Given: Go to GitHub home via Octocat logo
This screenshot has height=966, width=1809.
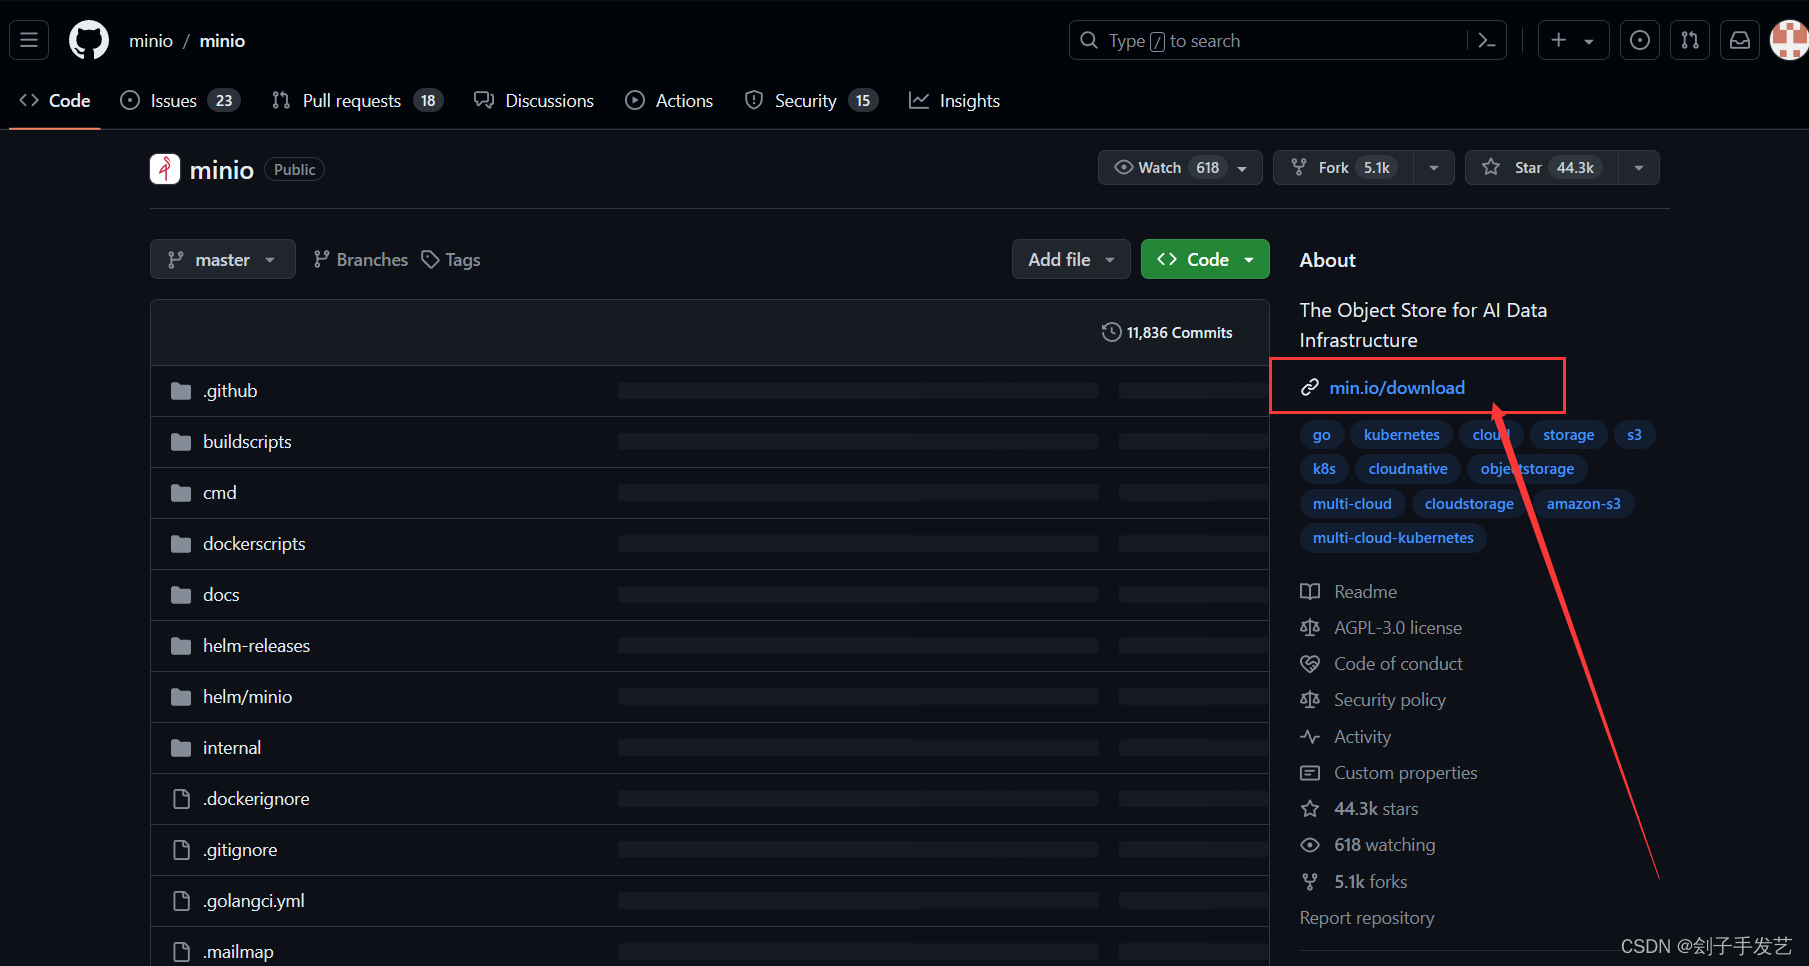Looking at the screenshot, I should pyautogui.click(x=89, y=40).
